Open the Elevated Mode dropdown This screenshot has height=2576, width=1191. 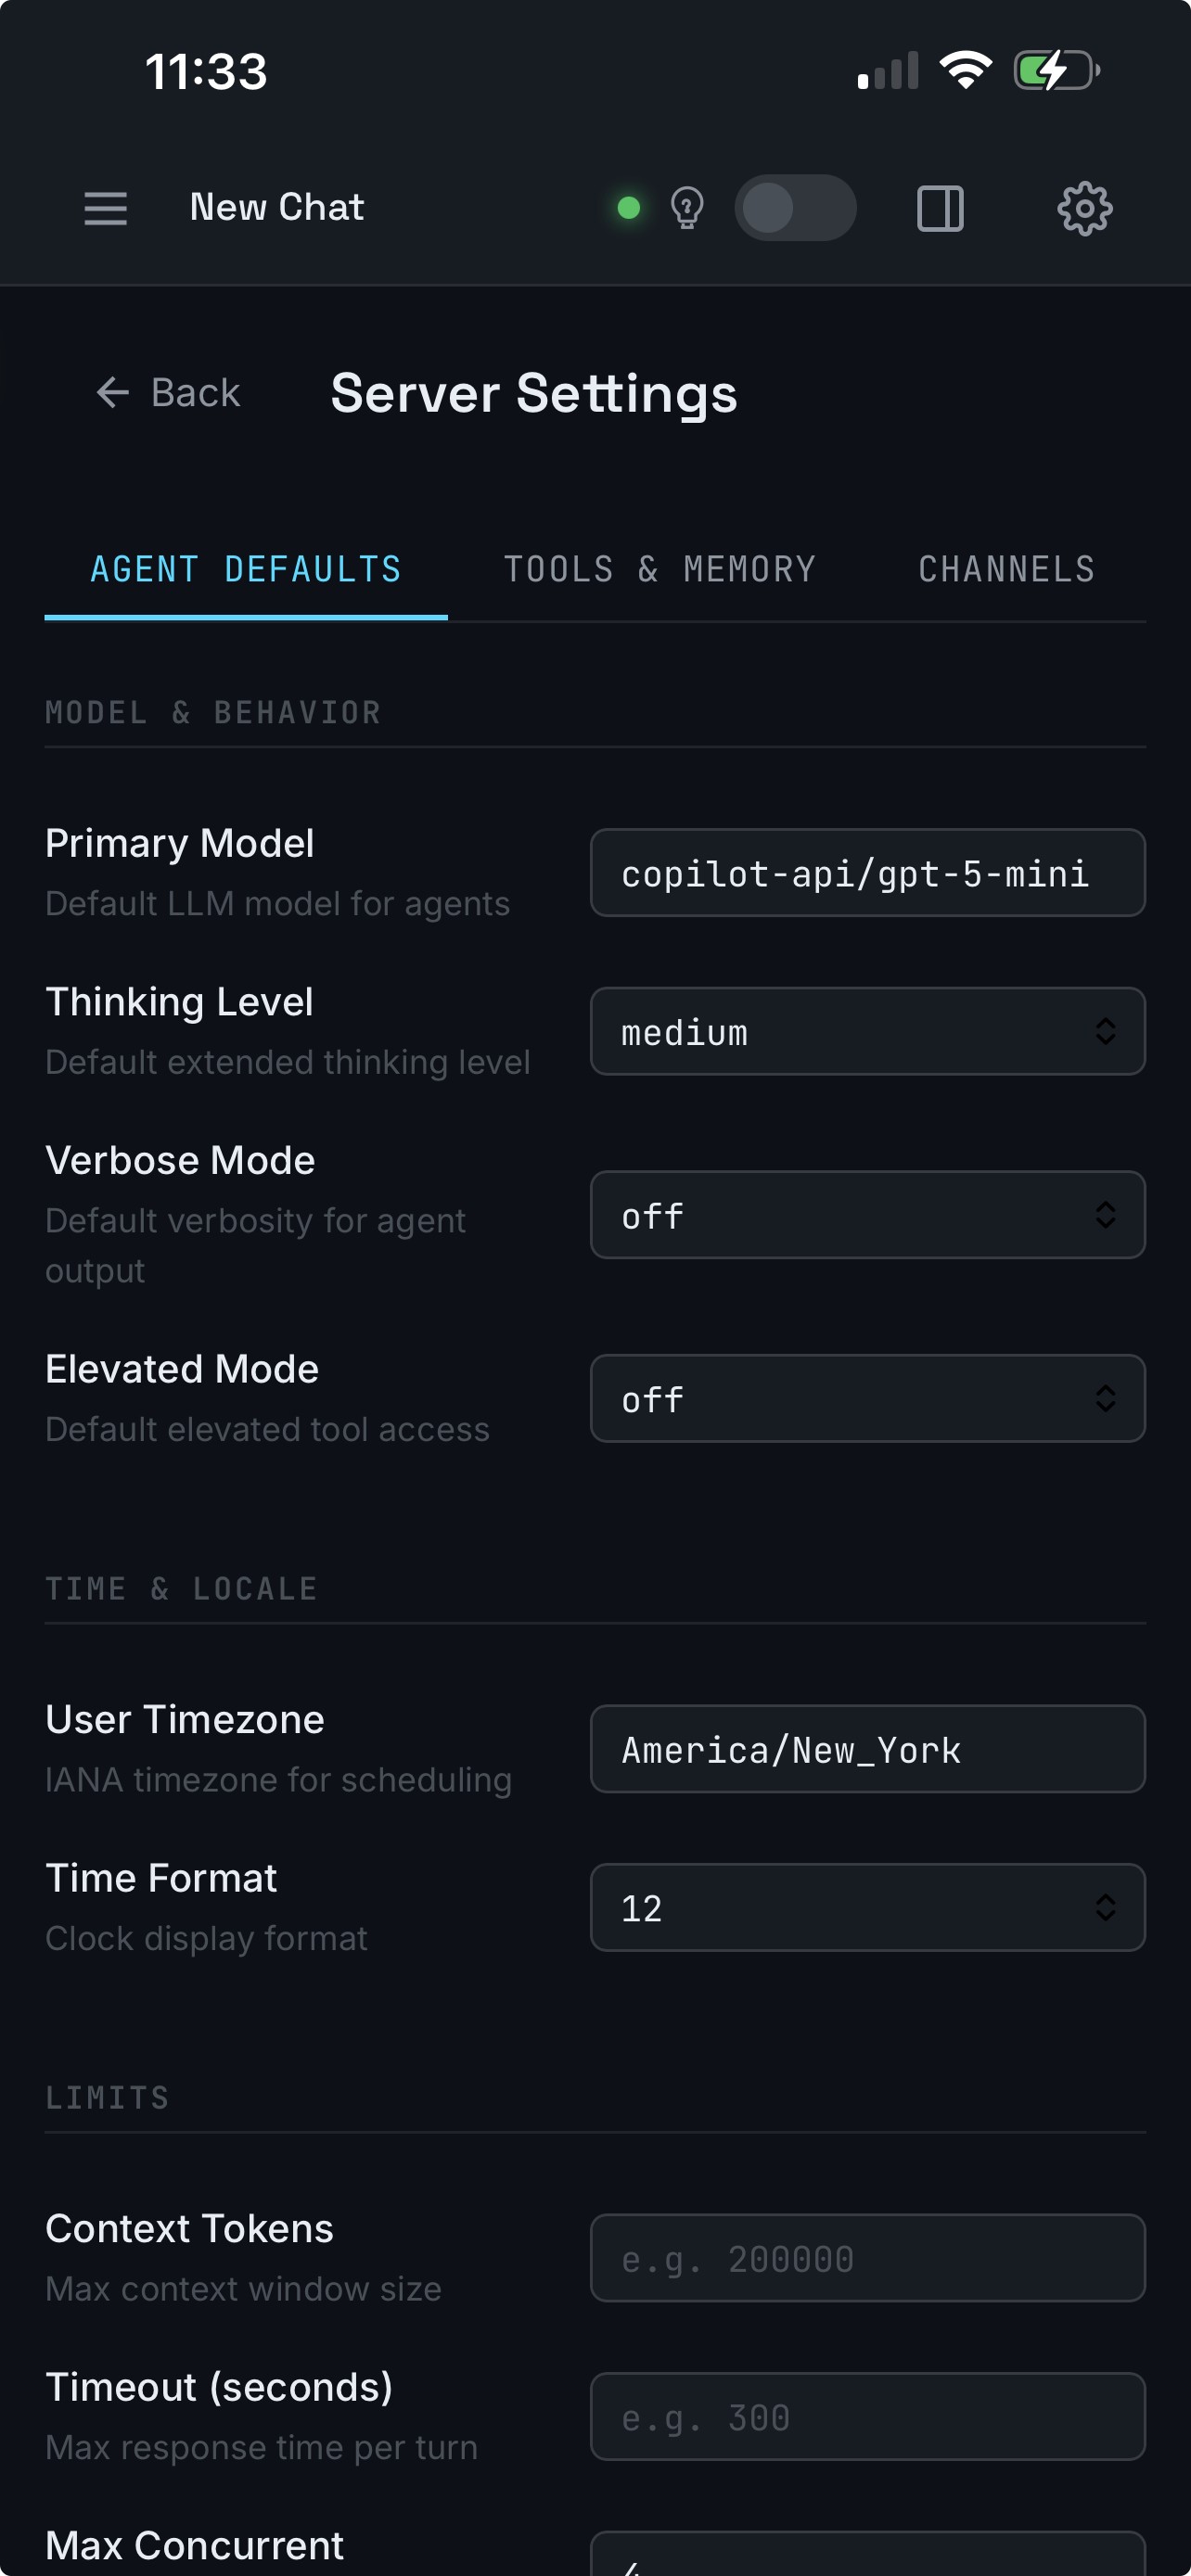click(868, 1399)
